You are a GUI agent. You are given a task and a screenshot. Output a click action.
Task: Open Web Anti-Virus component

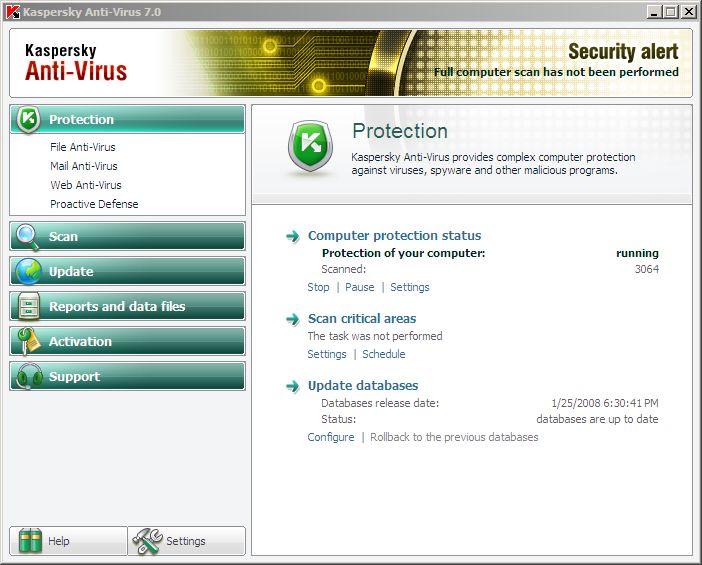(x=86, y=185)
